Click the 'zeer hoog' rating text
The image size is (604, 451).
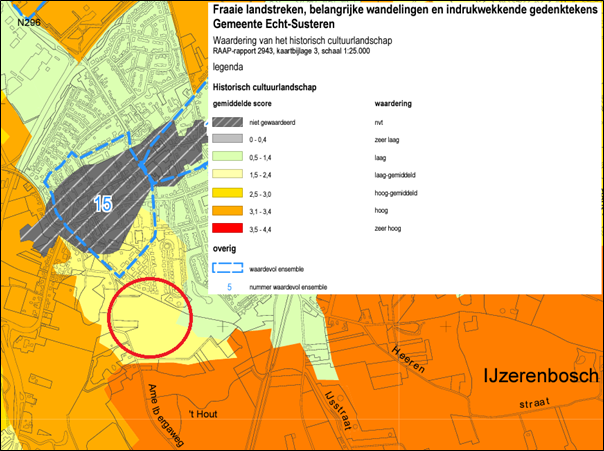(x=388, y=228)
